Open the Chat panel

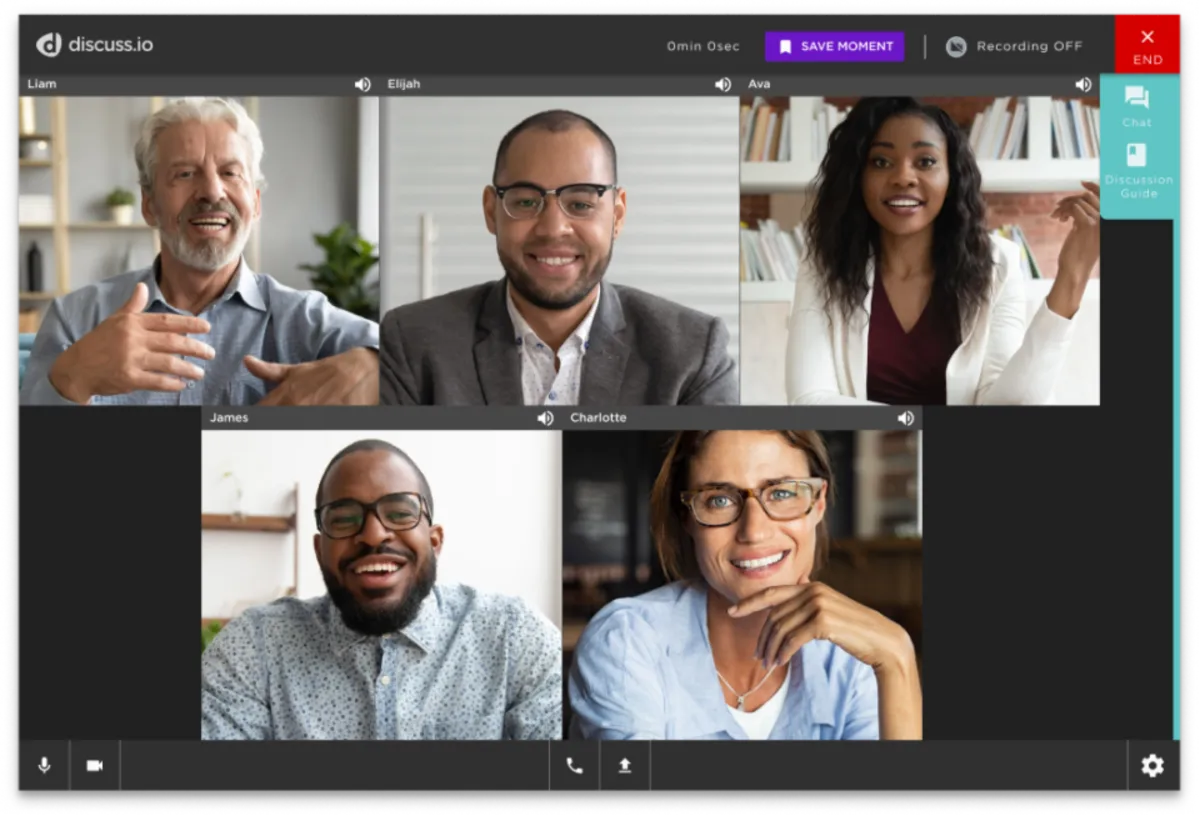point(1137,106)
